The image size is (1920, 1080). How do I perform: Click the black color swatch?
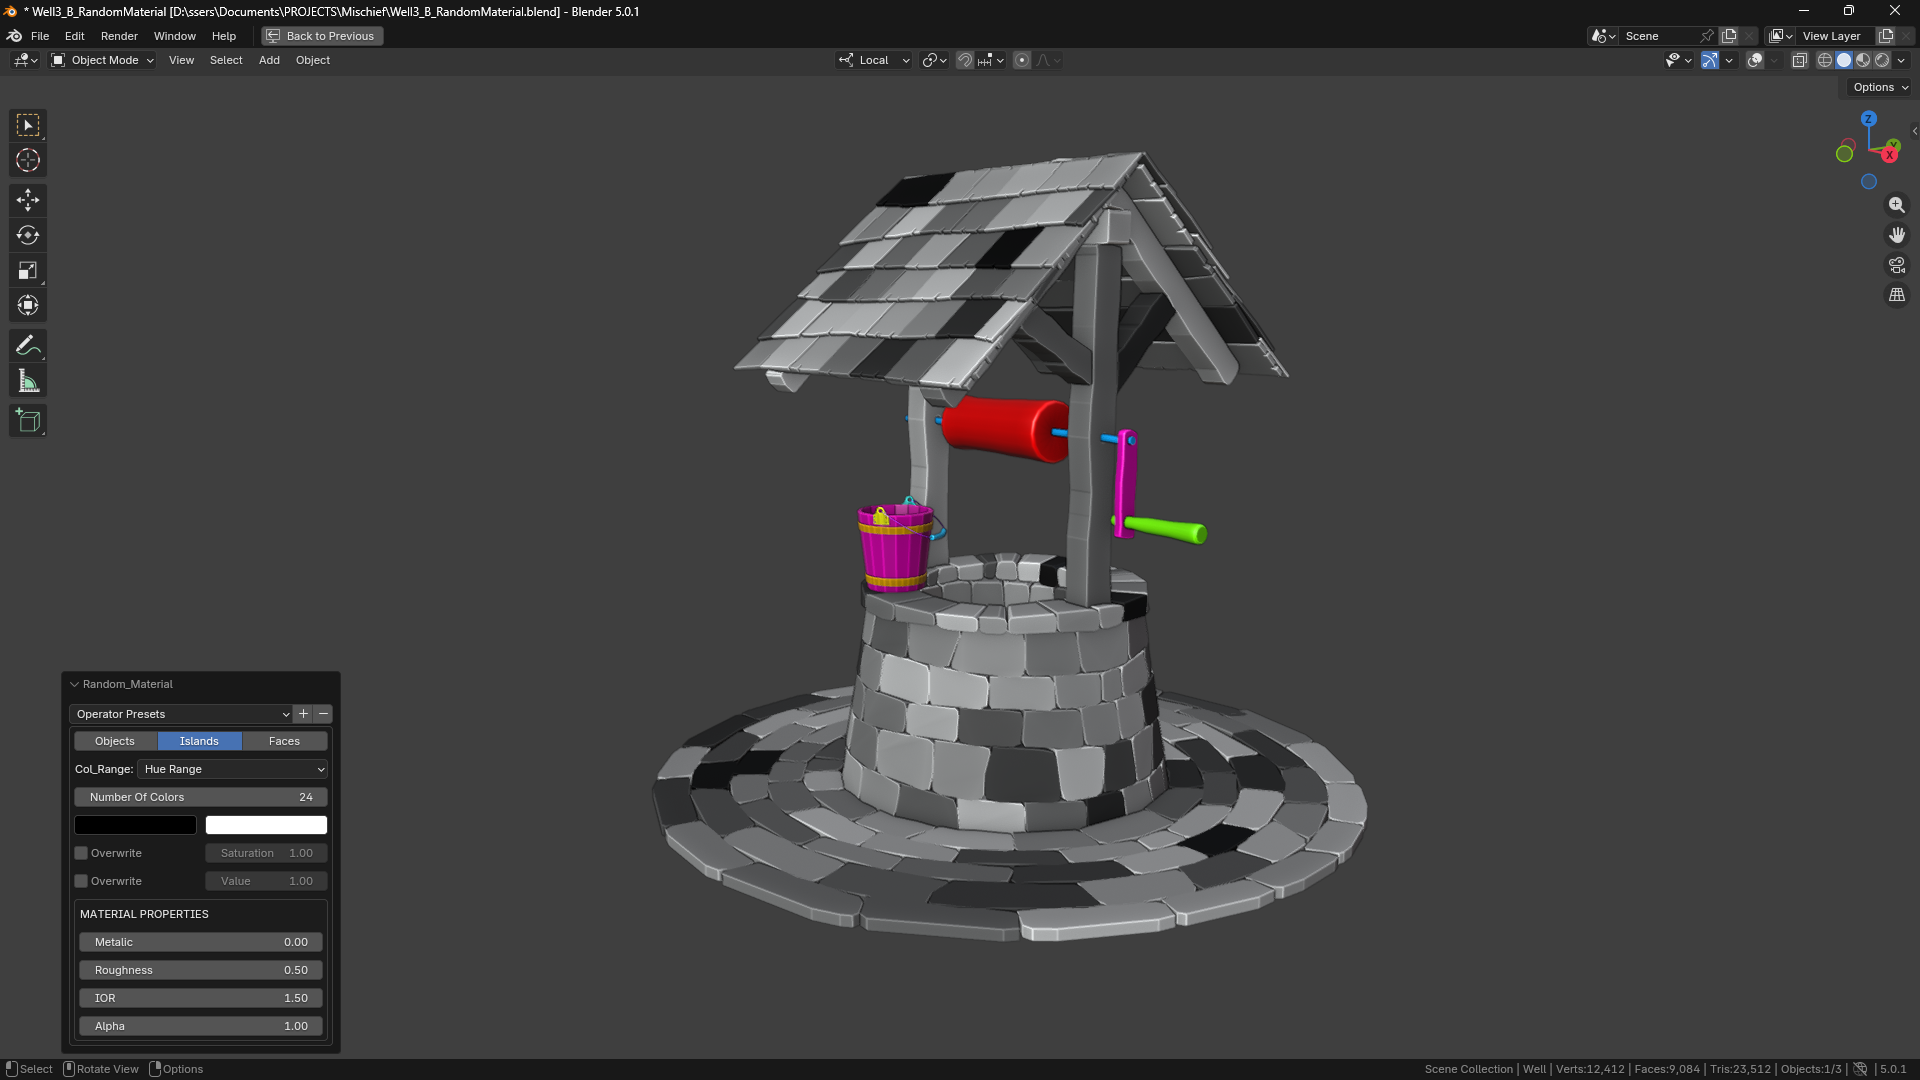(135, 825)
